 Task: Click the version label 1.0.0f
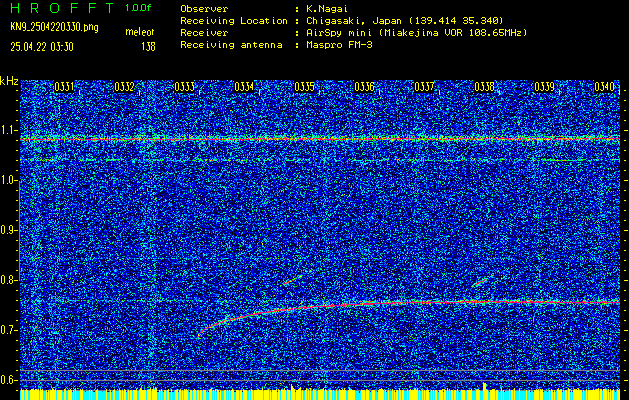coord(138,8)
